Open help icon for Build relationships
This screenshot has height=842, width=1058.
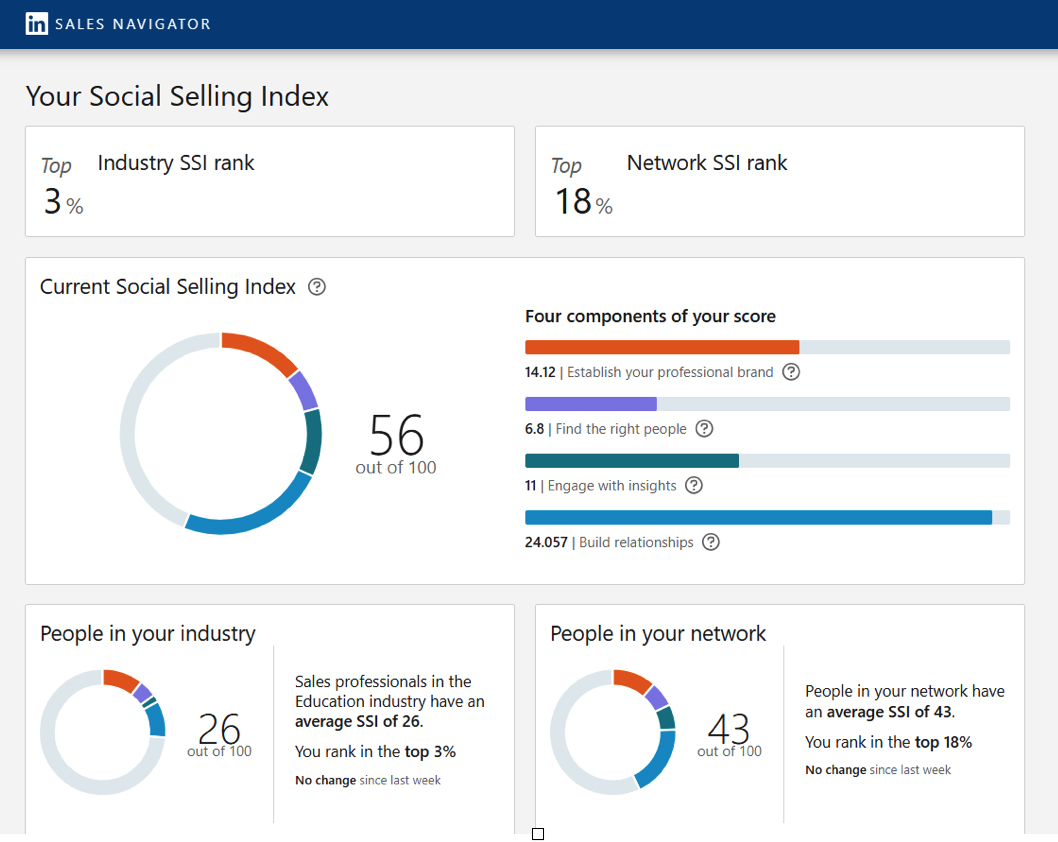[x=711, y=542]
